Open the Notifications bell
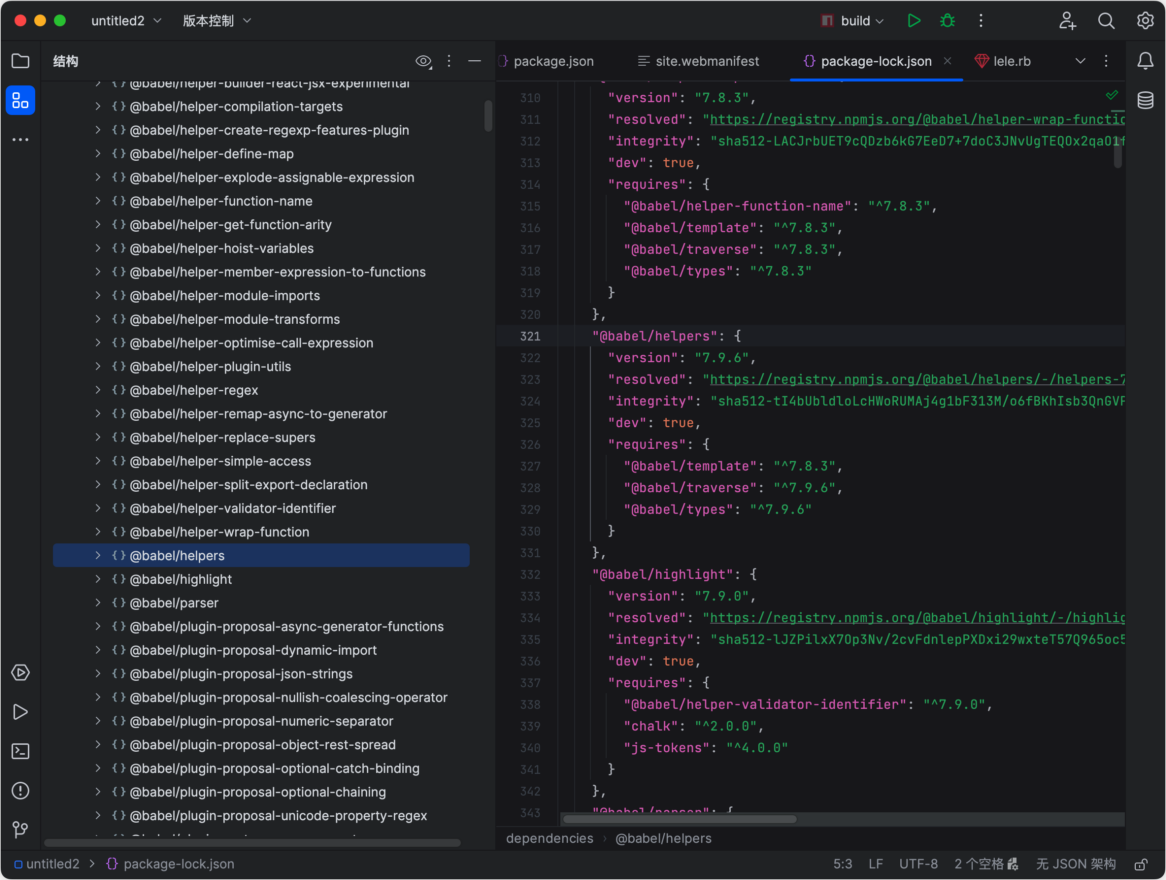 (1145, 61)
